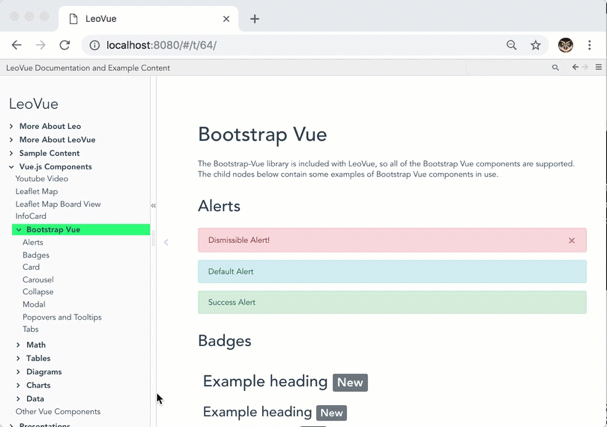Click the browser back arrow
Image resolution: width=607 pixels, height=427 pixels.
tap(17, 45)
